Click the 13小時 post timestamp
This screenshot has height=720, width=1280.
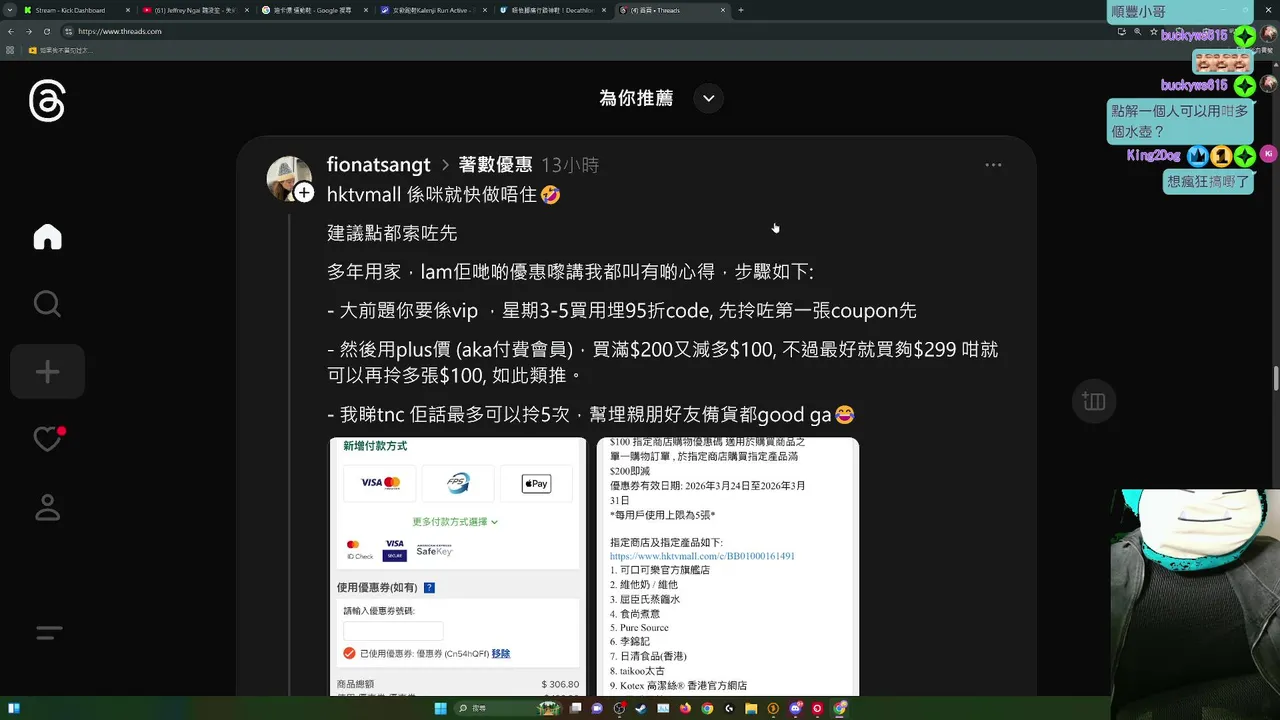pos(570,165)
